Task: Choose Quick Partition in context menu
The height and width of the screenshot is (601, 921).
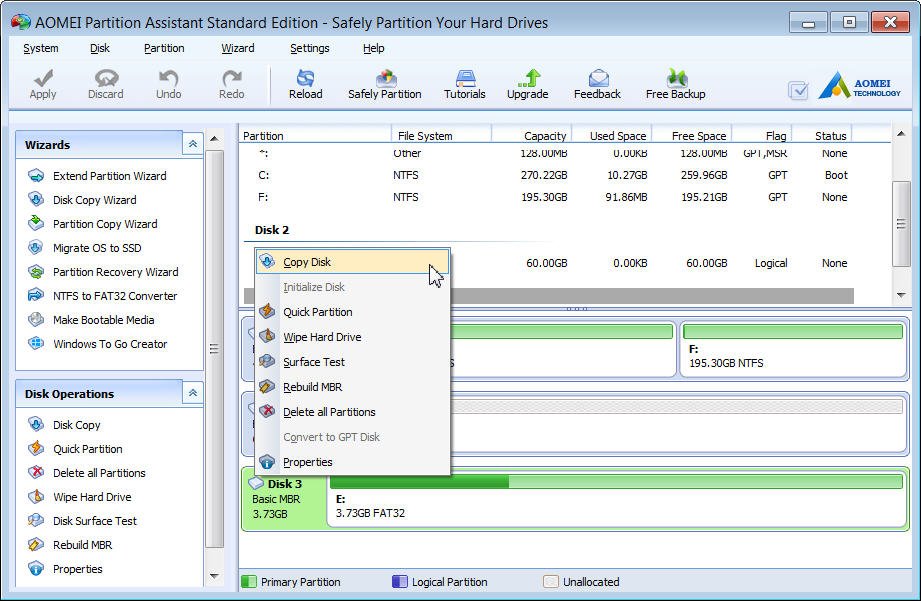Action: (x=352, y=312)
